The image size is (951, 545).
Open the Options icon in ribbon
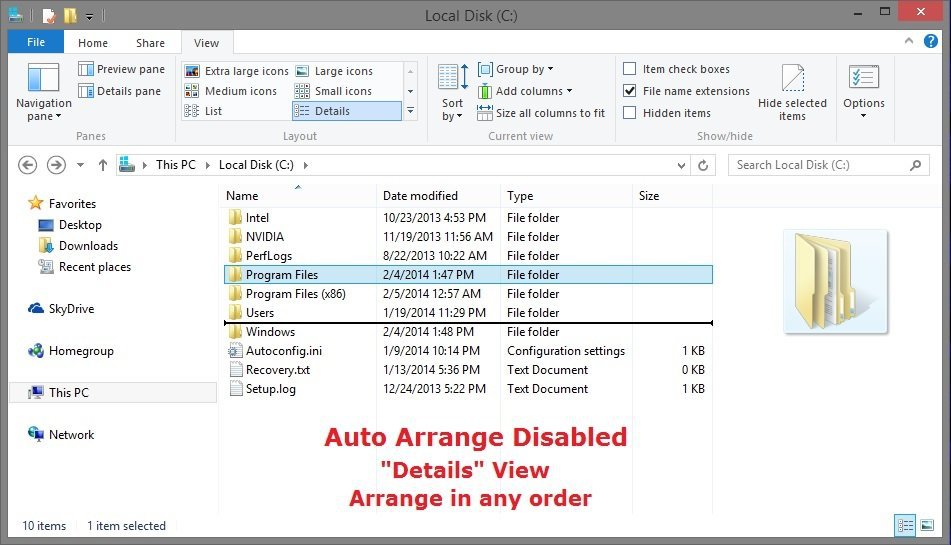(863, 79)
